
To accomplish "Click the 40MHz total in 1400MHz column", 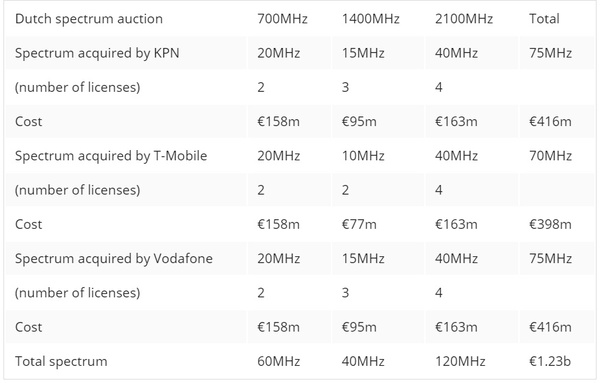I will (x=363, y=361).
